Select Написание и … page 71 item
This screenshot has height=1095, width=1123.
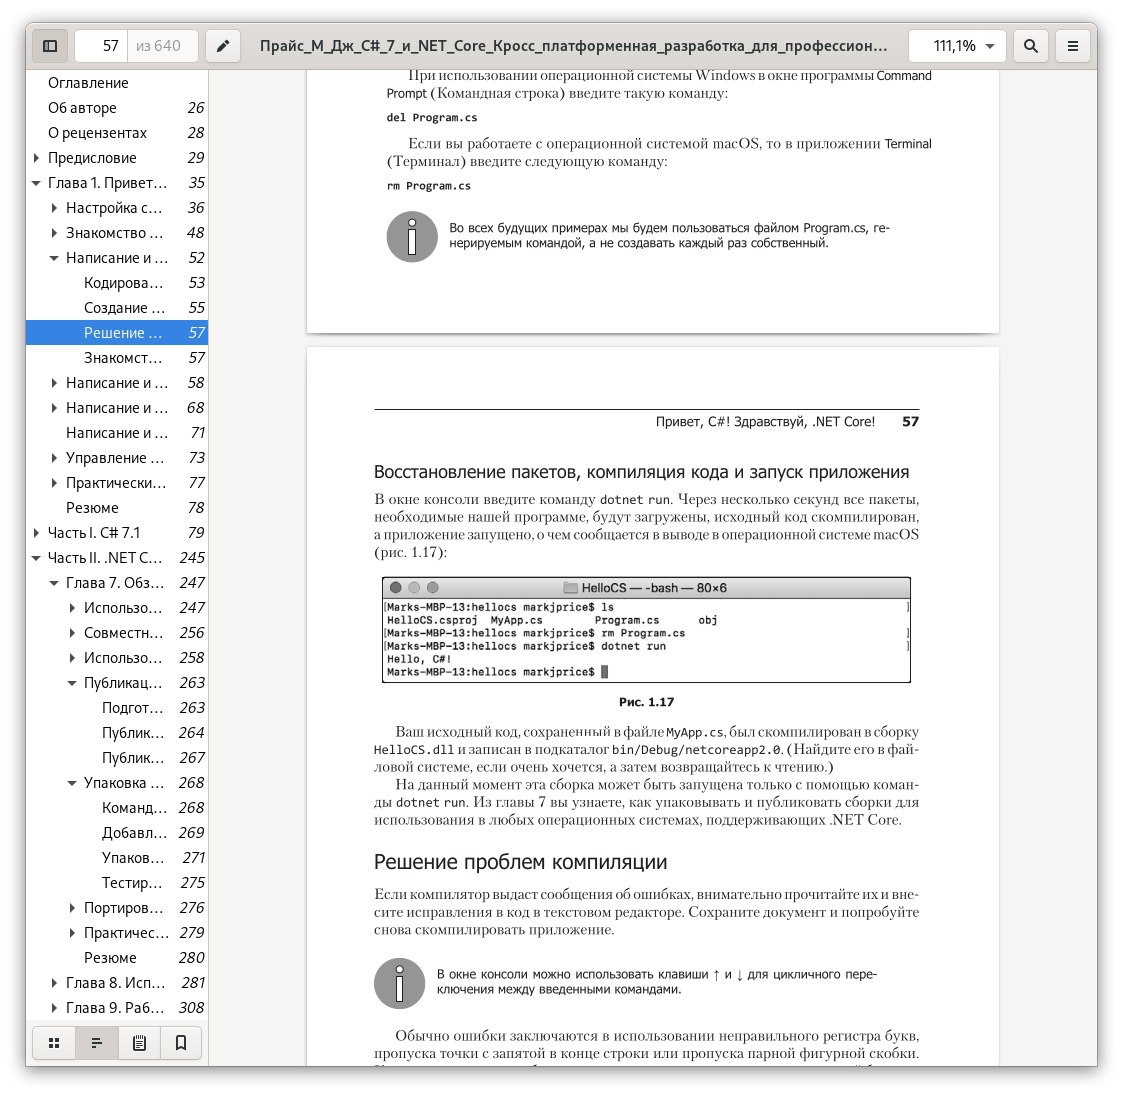point(117,433)
